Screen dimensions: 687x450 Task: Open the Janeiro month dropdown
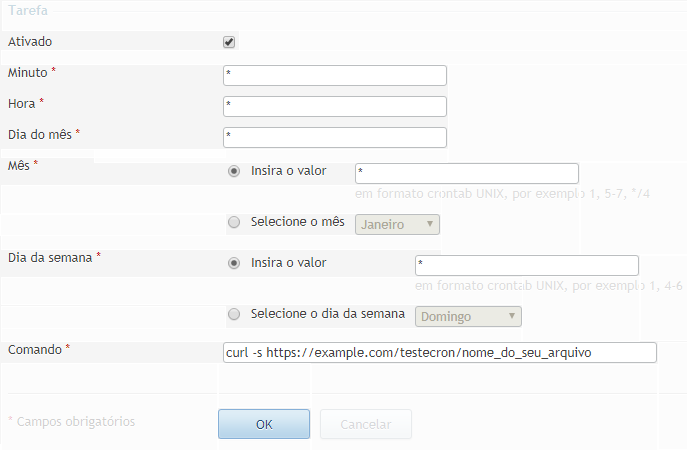click(397, 224)
